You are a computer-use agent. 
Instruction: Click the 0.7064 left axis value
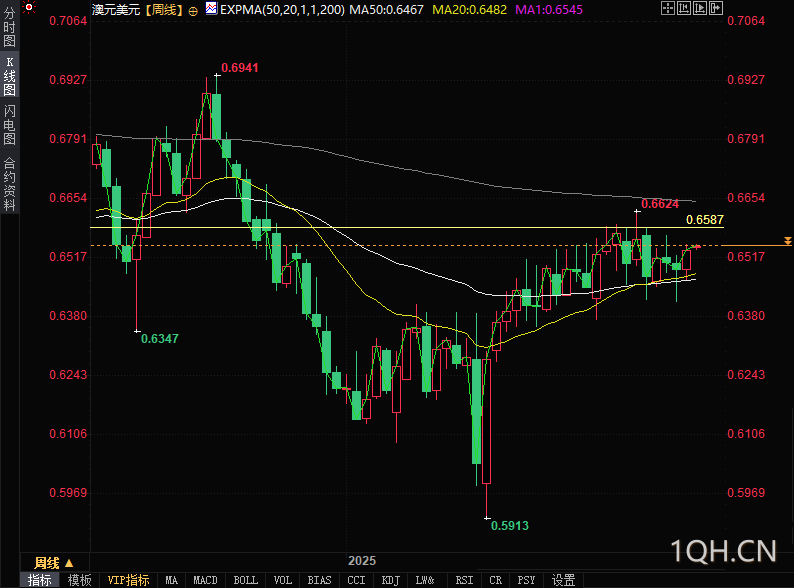pyautogui.click(x=68, y=21)
